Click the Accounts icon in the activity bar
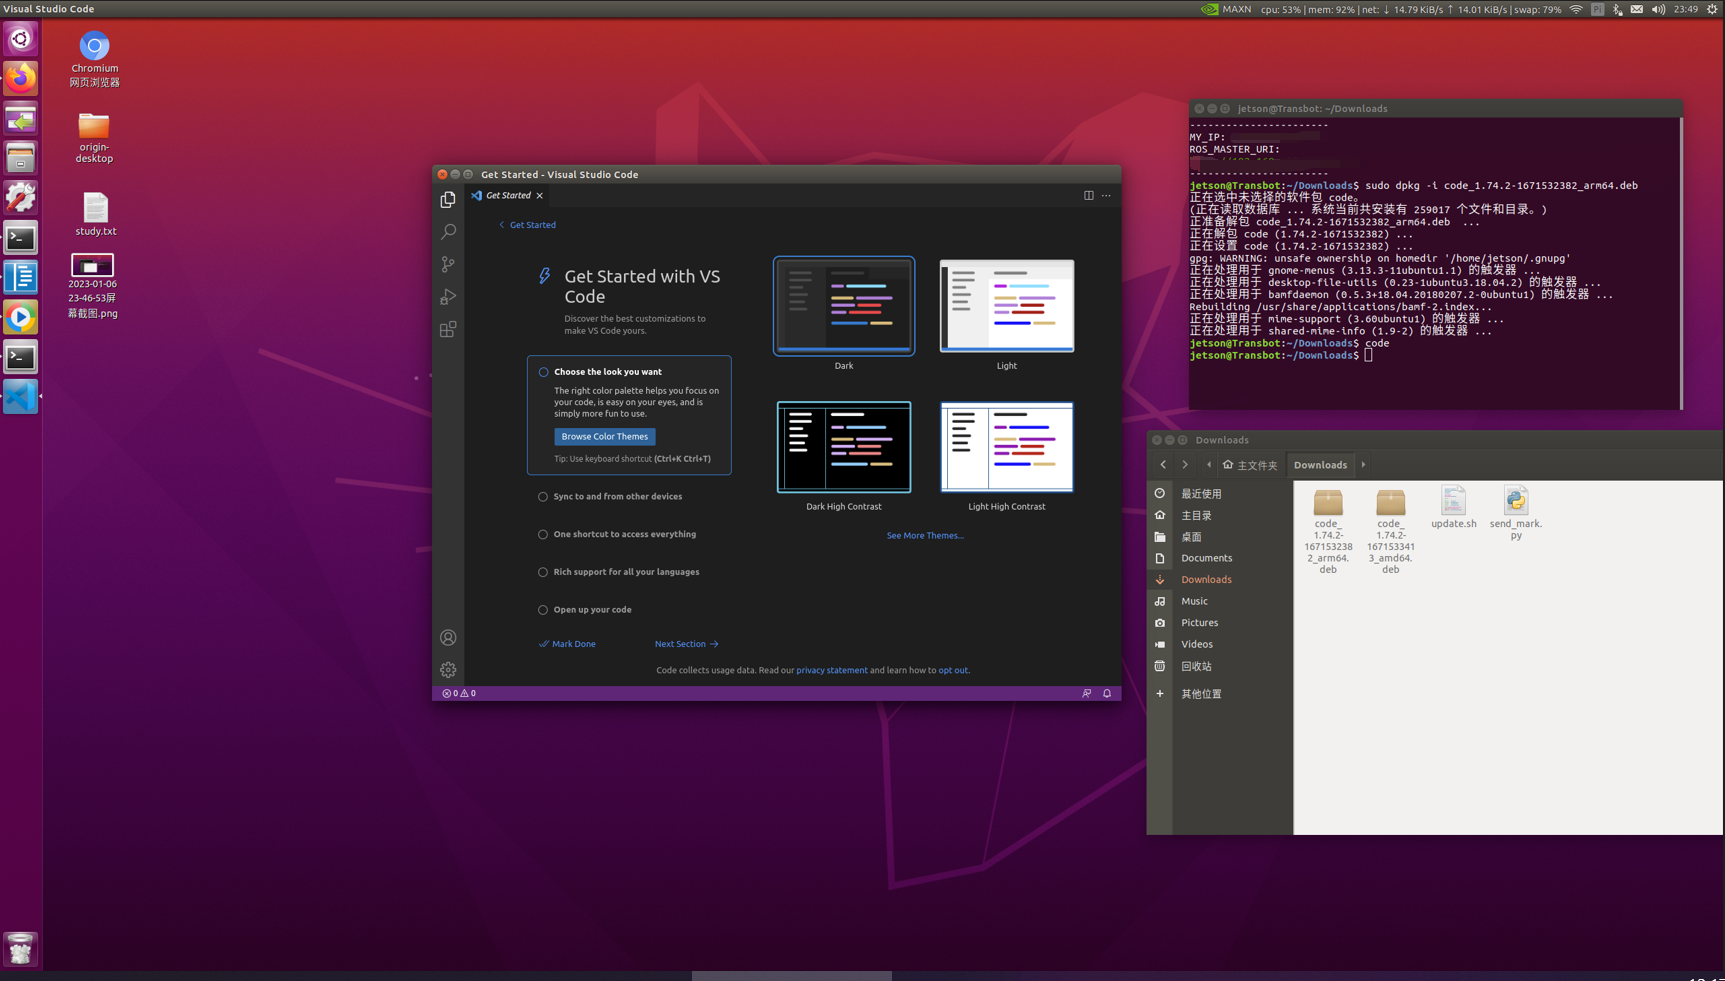The height and width of the screenshot is (981, 1725). (x=448, y=637)
